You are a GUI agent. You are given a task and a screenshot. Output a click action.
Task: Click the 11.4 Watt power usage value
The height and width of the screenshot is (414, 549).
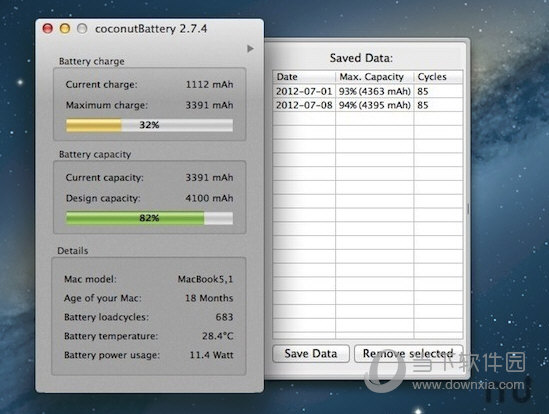click(x=211, y=355)
